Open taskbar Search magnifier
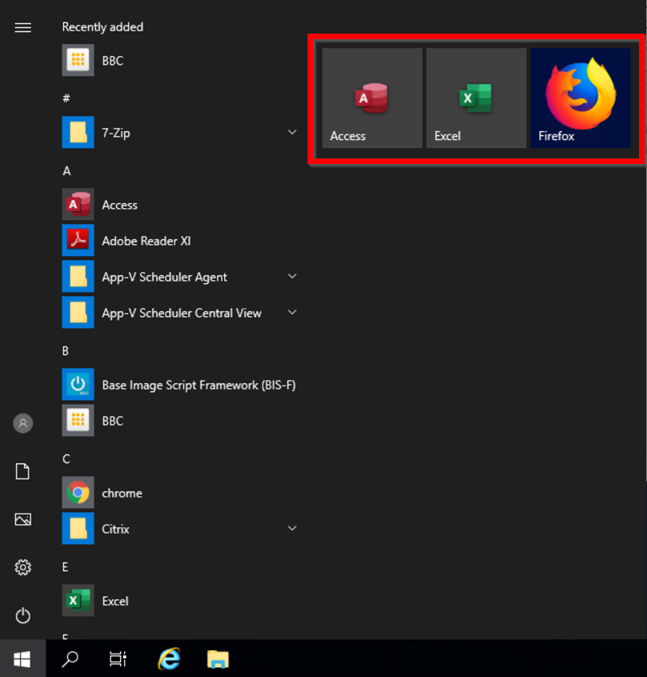 pos(70,659)
